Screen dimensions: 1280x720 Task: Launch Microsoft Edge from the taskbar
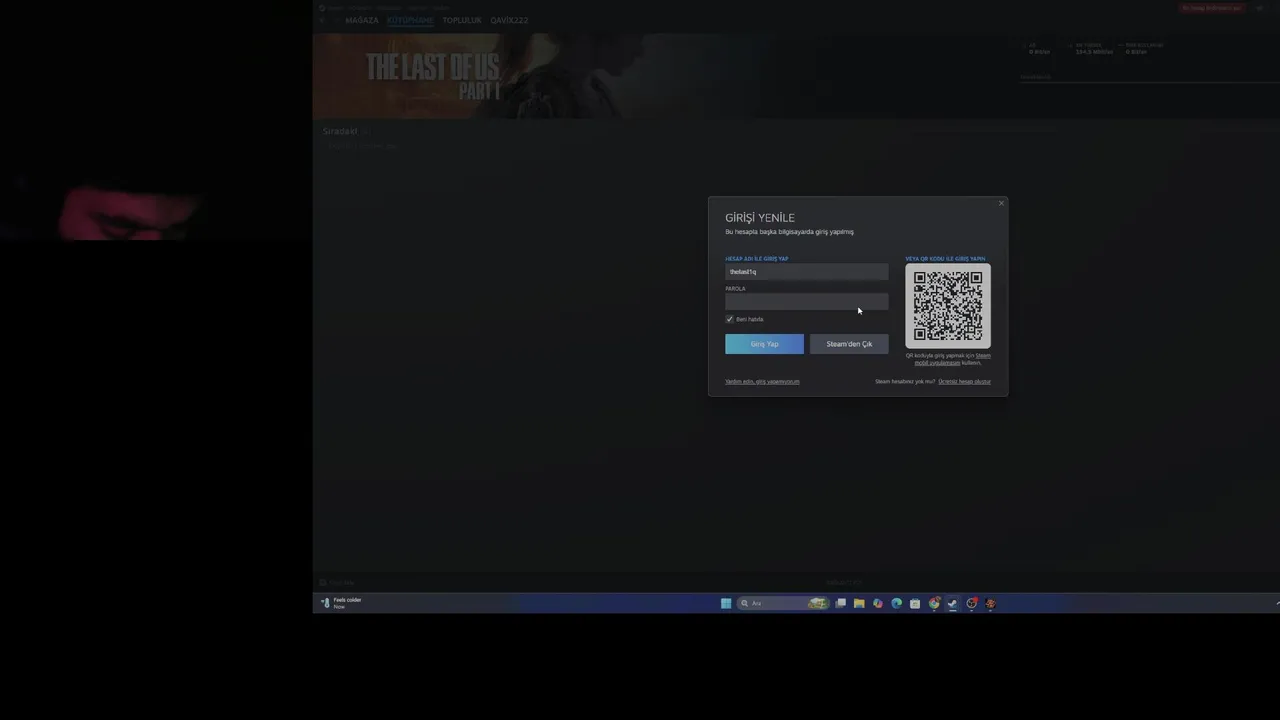click(x=896, y=603)
